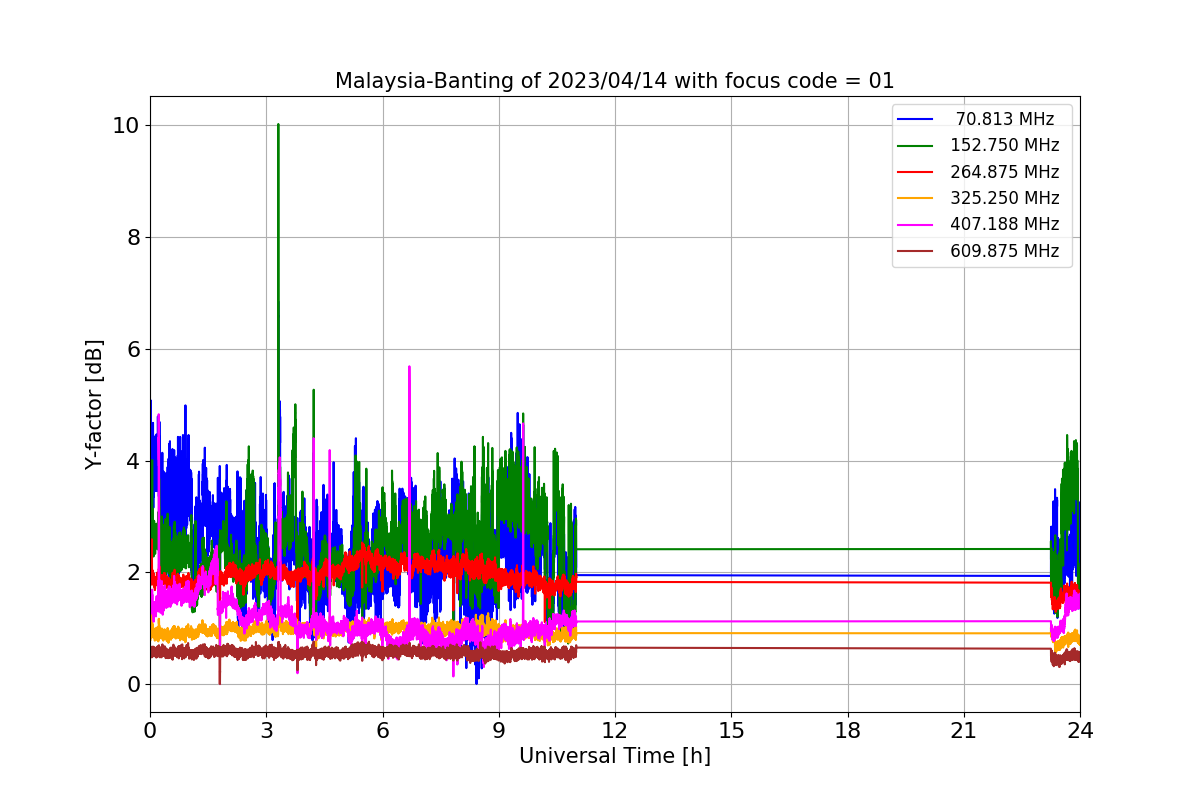Click the x-axis tick label '18'

[x=848, y=731]
